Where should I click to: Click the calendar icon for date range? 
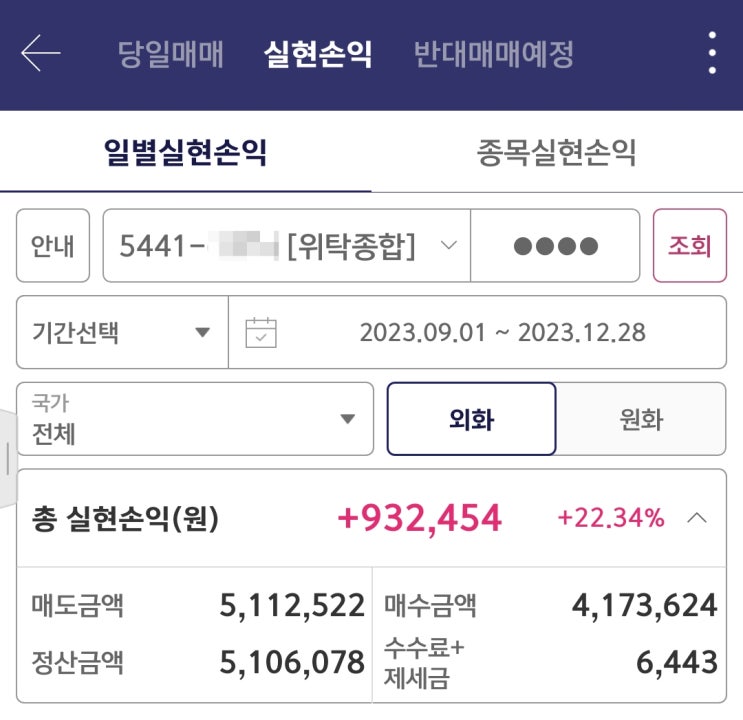pos(261,332)
